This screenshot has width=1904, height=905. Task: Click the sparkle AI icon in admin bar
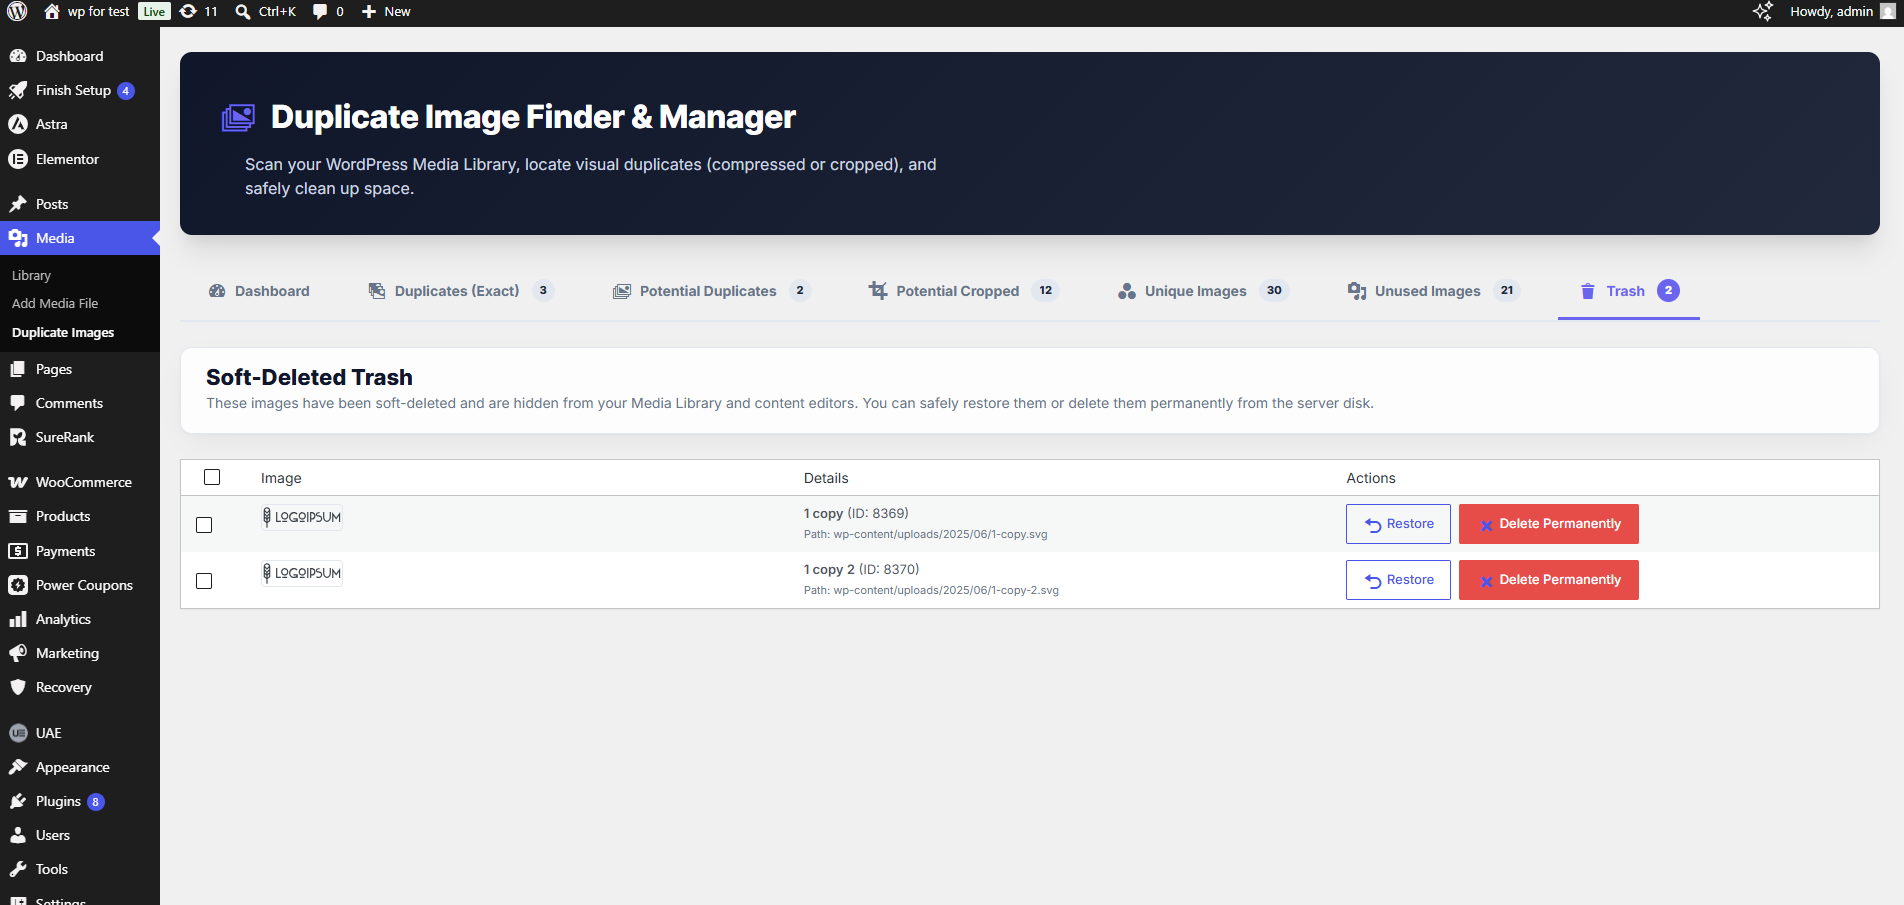(1763, 12)
